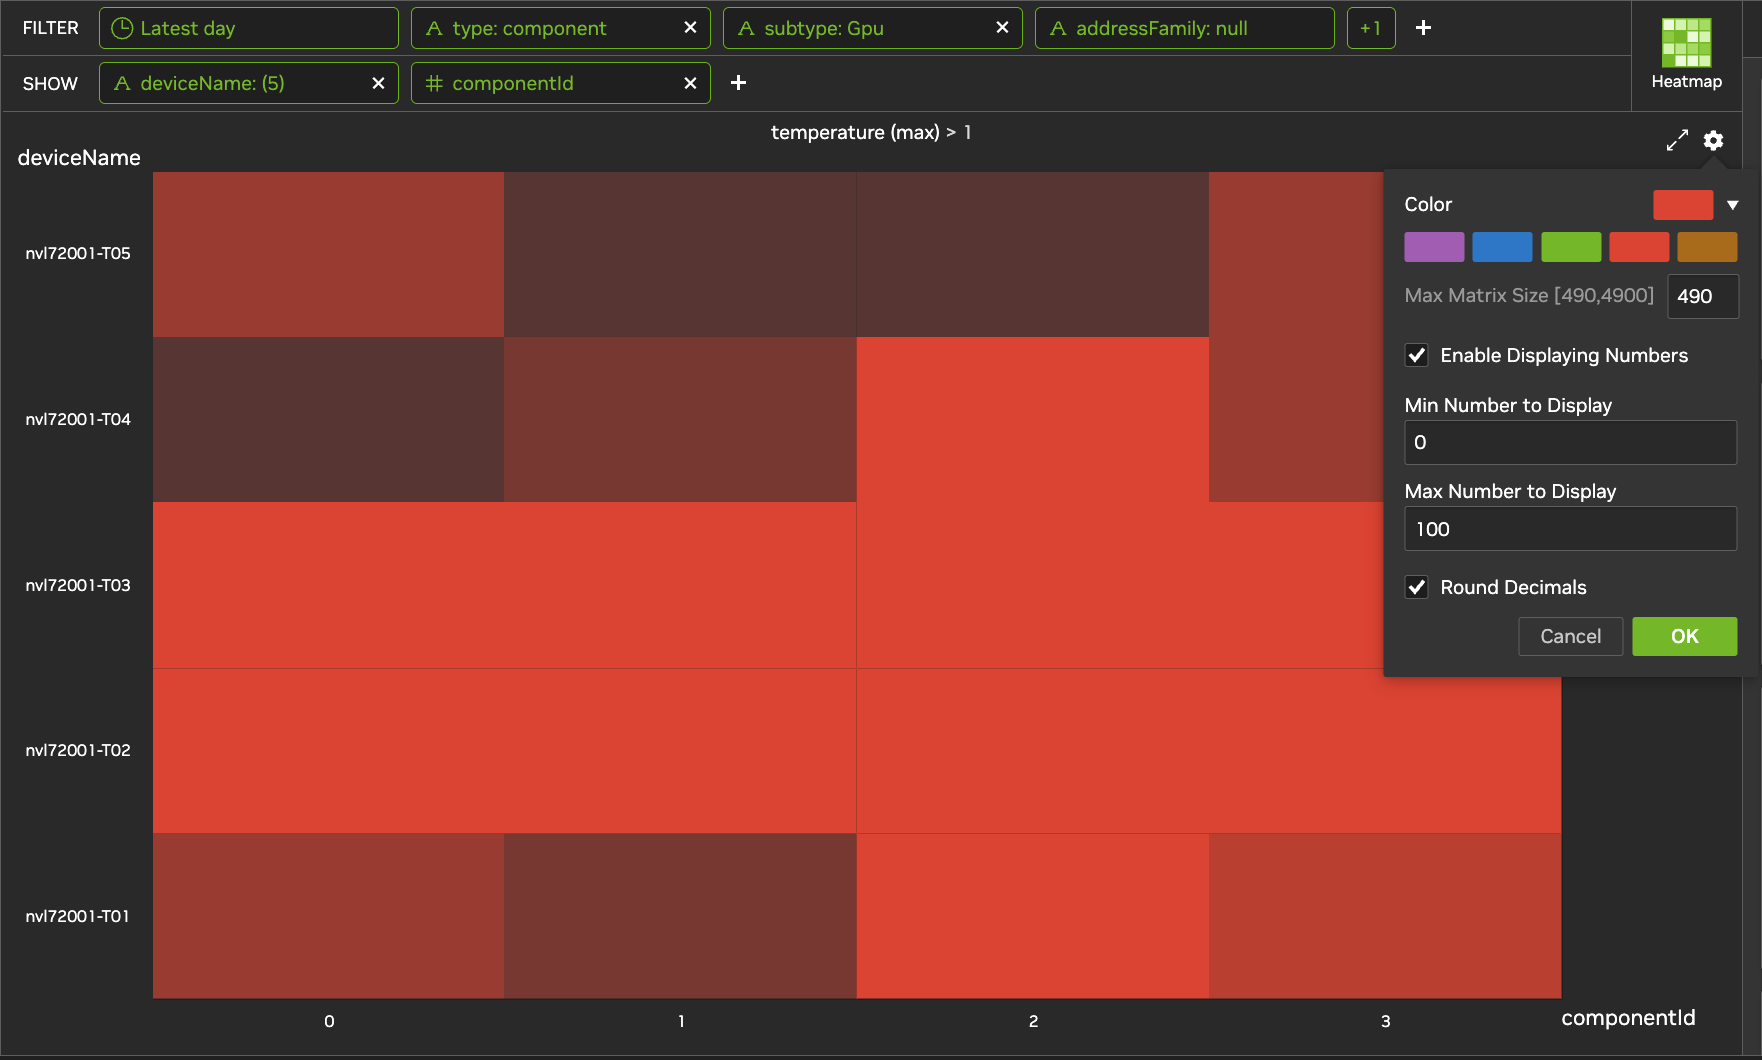Click the Max Number to Display field
The image size is (1762, 1060).
1570,529
